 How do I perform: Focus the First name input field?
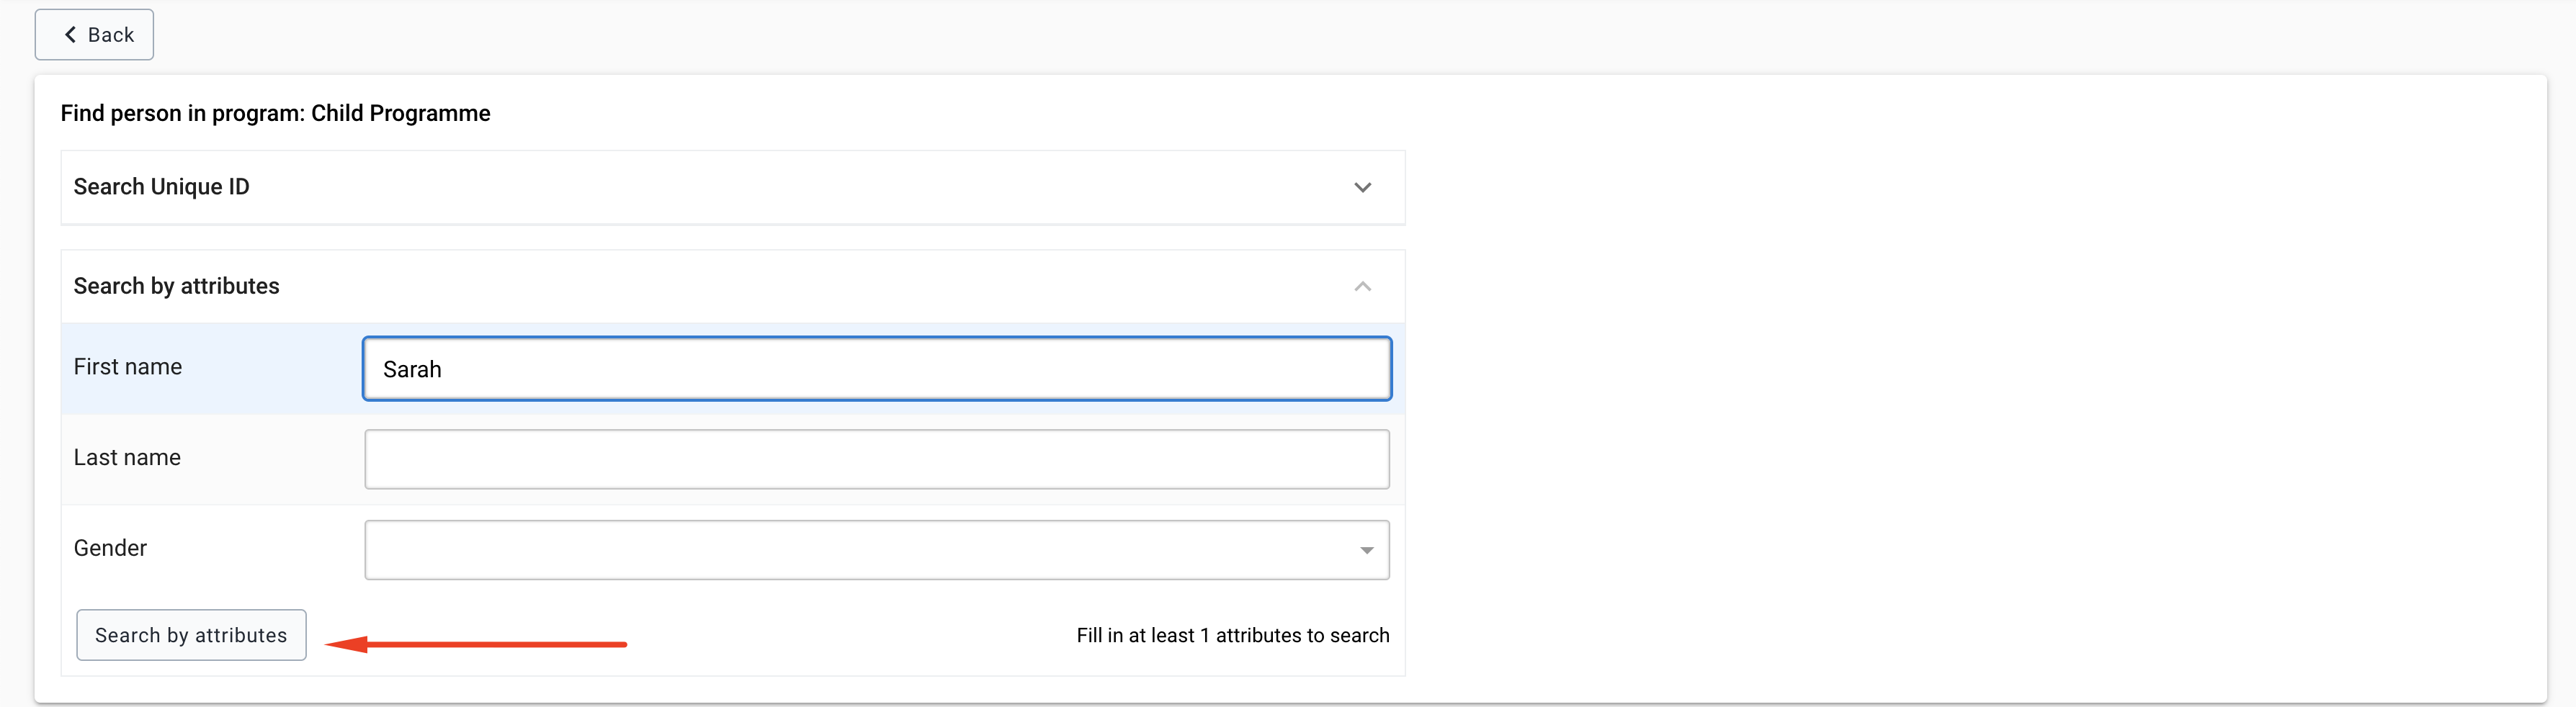tap(877, 369)
